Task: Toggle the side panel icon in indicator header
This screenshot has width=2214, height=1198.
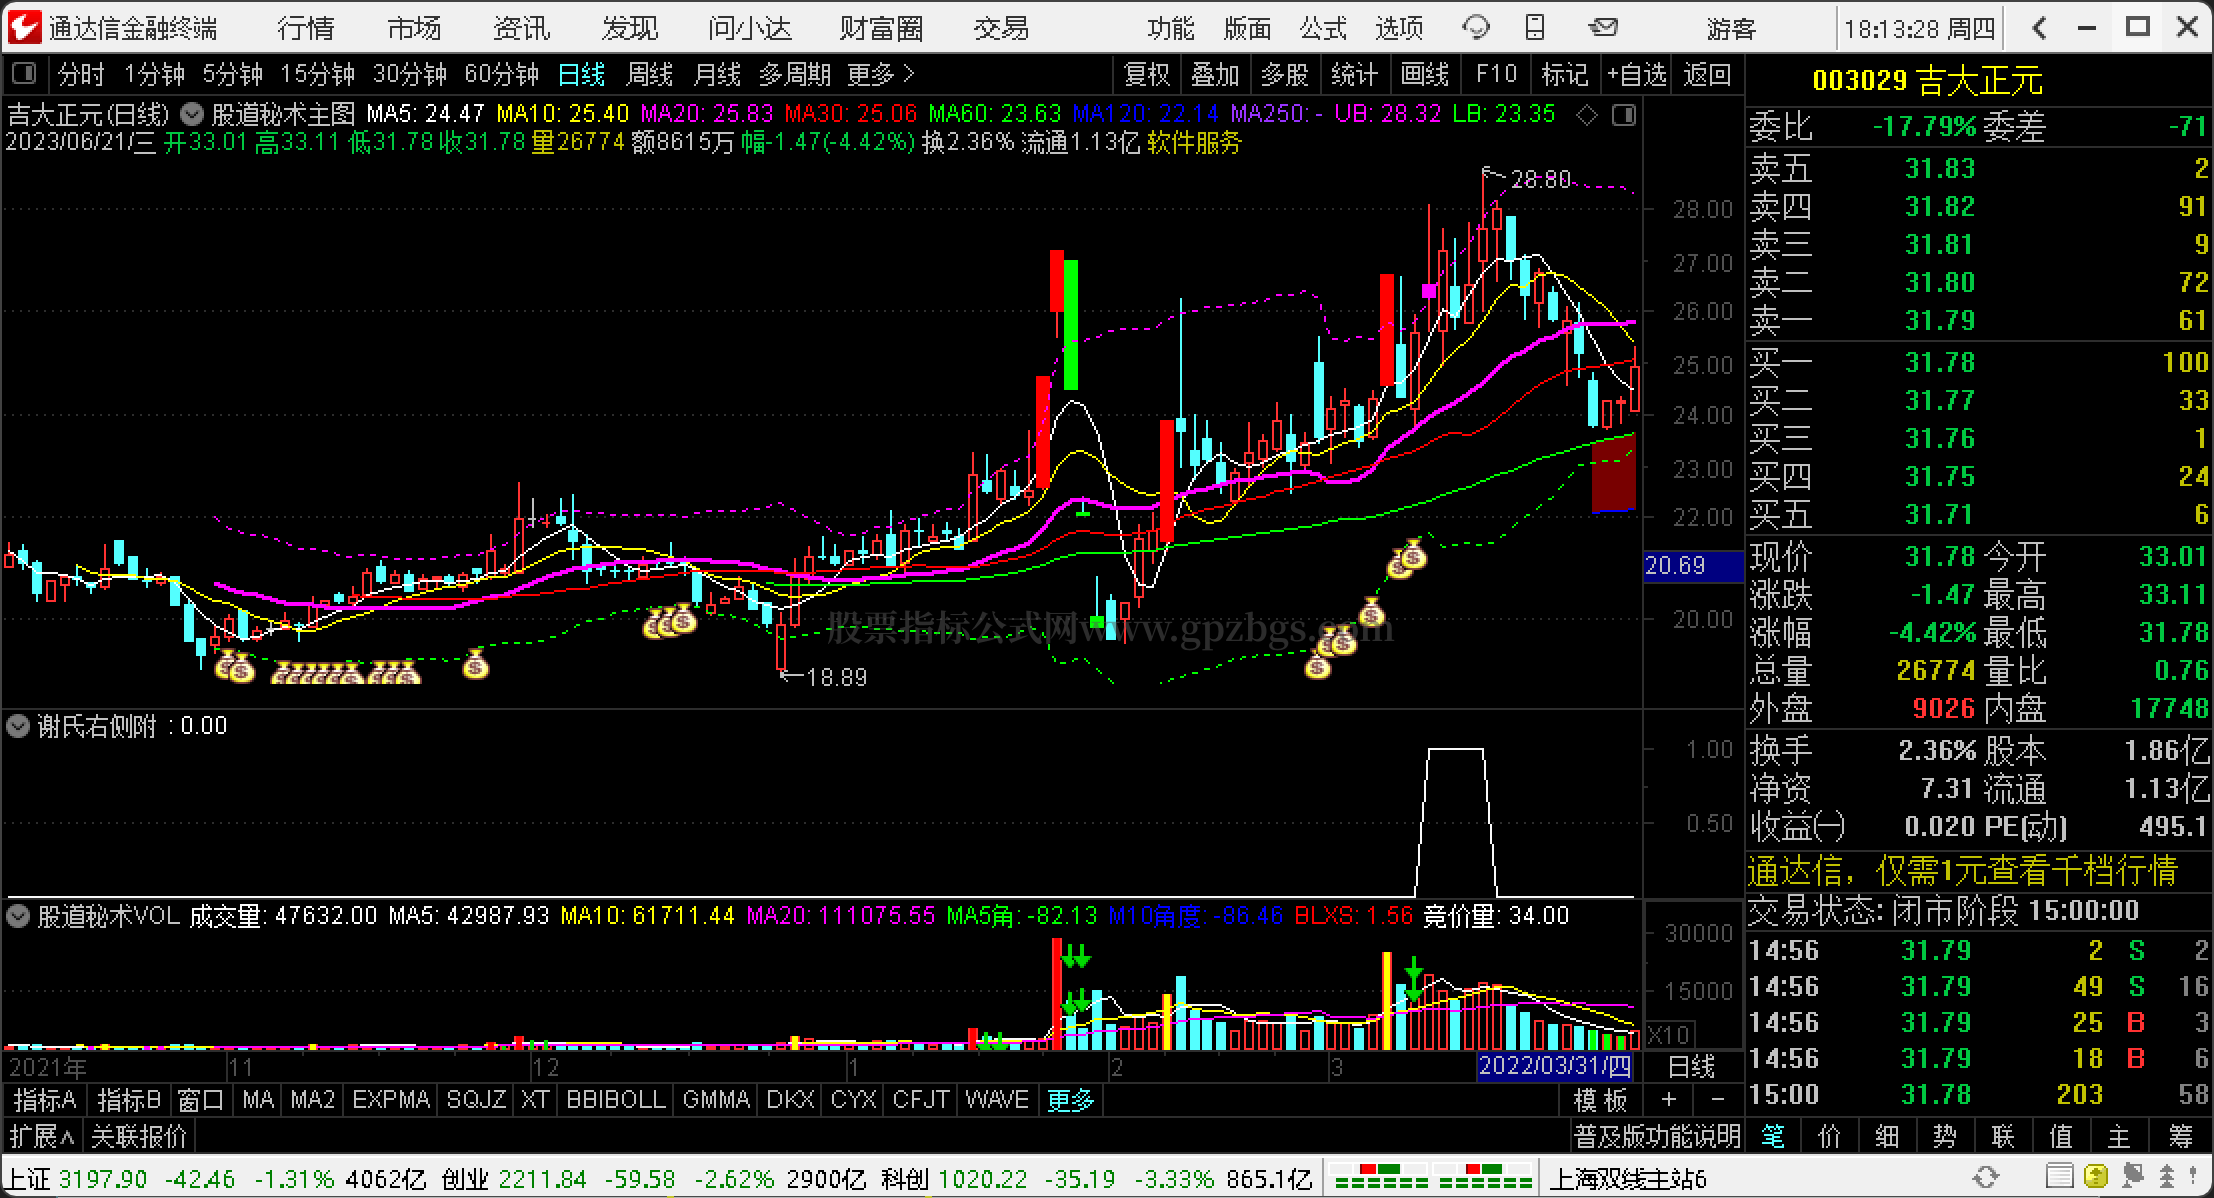Action: point(1623,115)
